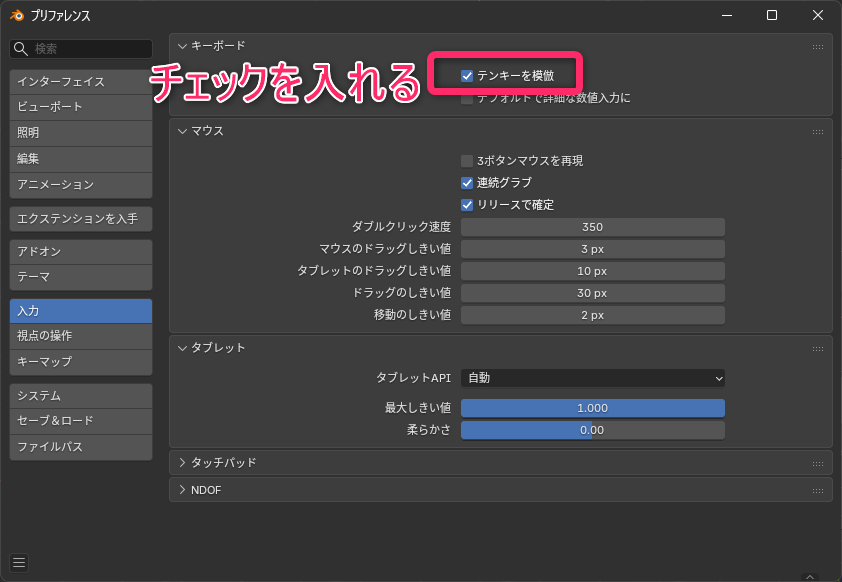Image resolution: width=842 pixels, height=582 pixels.
Task: Toggle the テンキーを模倣 checkbox
Action: point(467,76)
